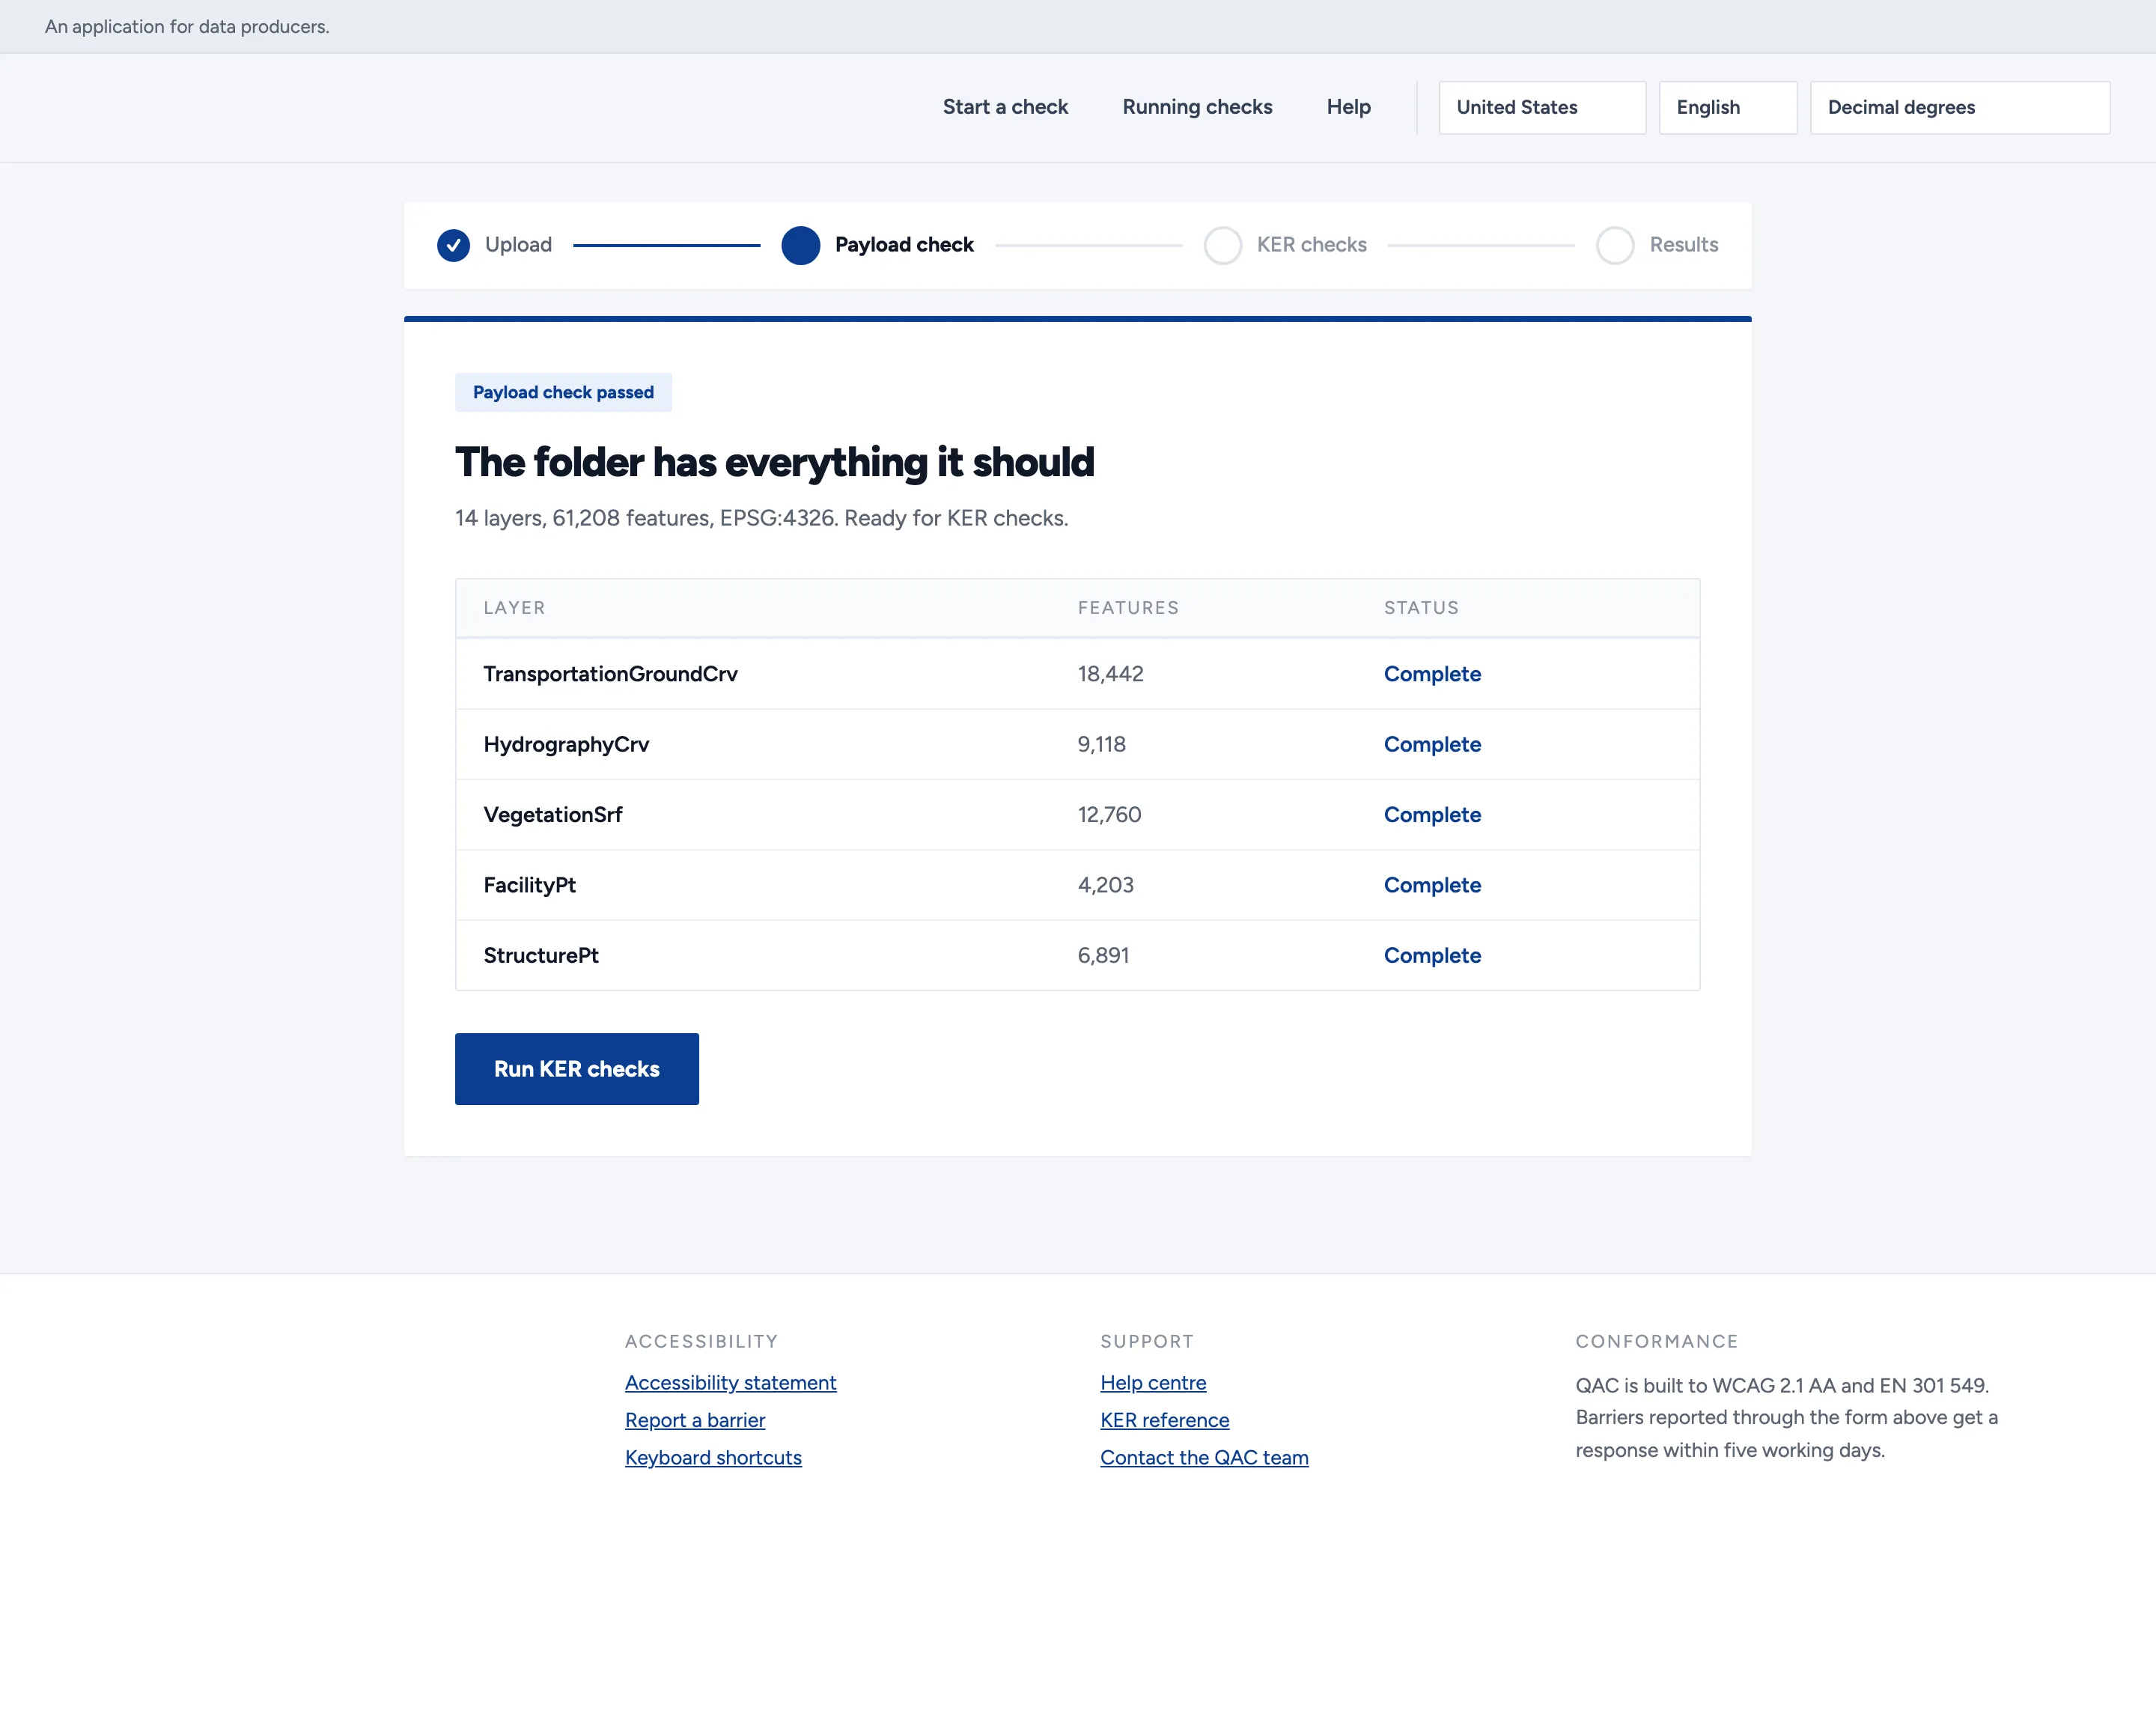The height and width of the screenshot is (1716, 2156).
Task: Select the StructurePt layer name
Action: [x=541, y=955]
